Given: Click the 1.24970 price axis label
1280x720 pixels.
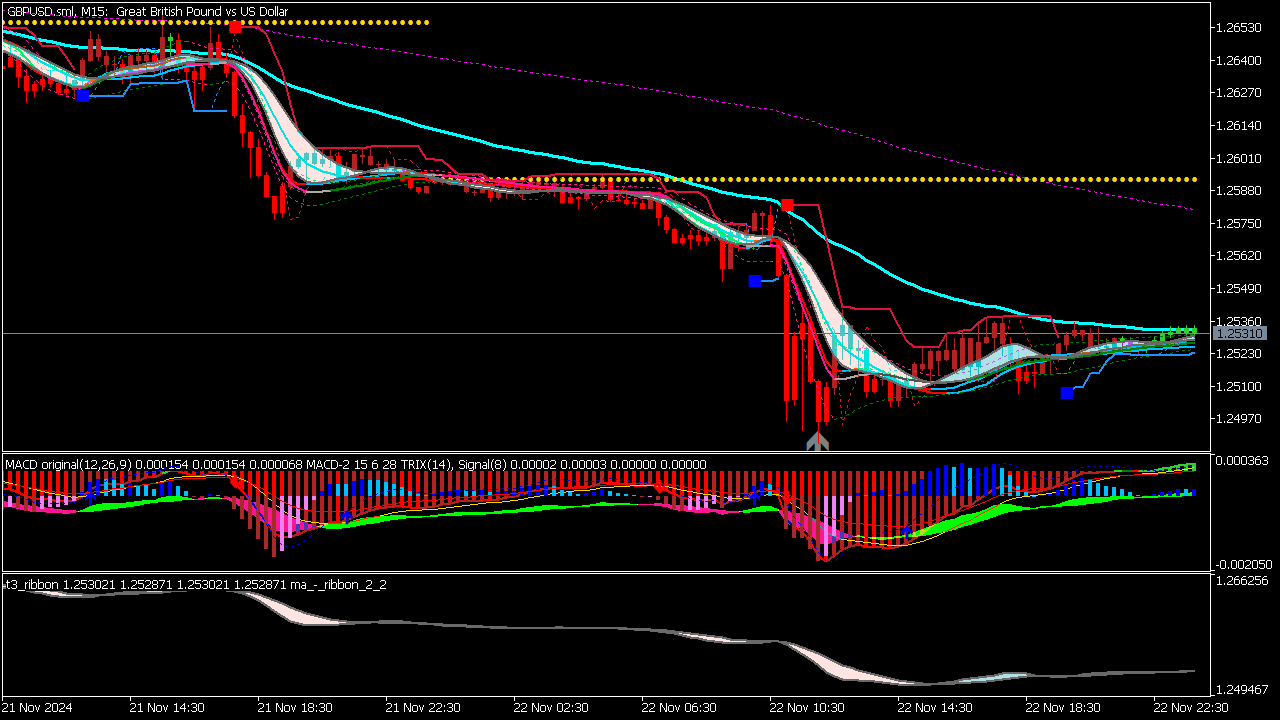Looking at the screenshot, I should [1237, 418].
